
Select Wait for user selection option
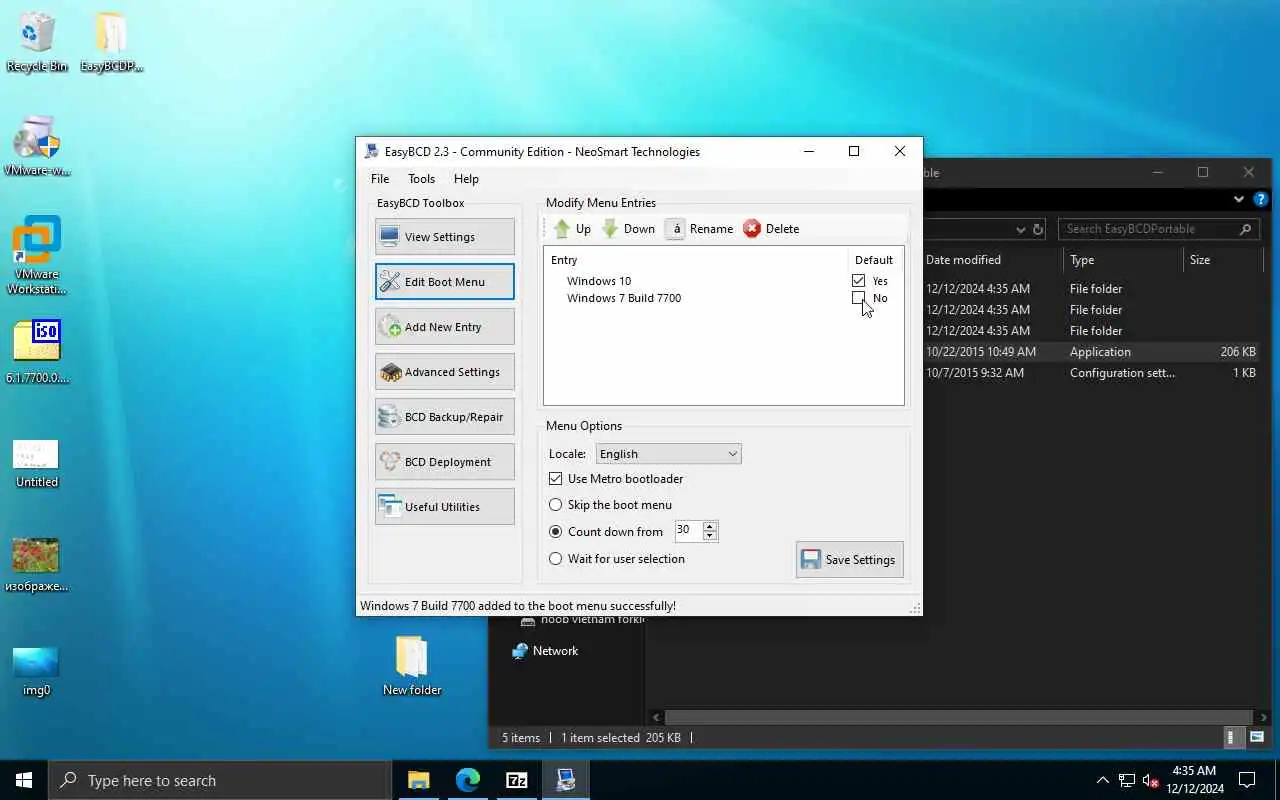[x=556, y=559]
